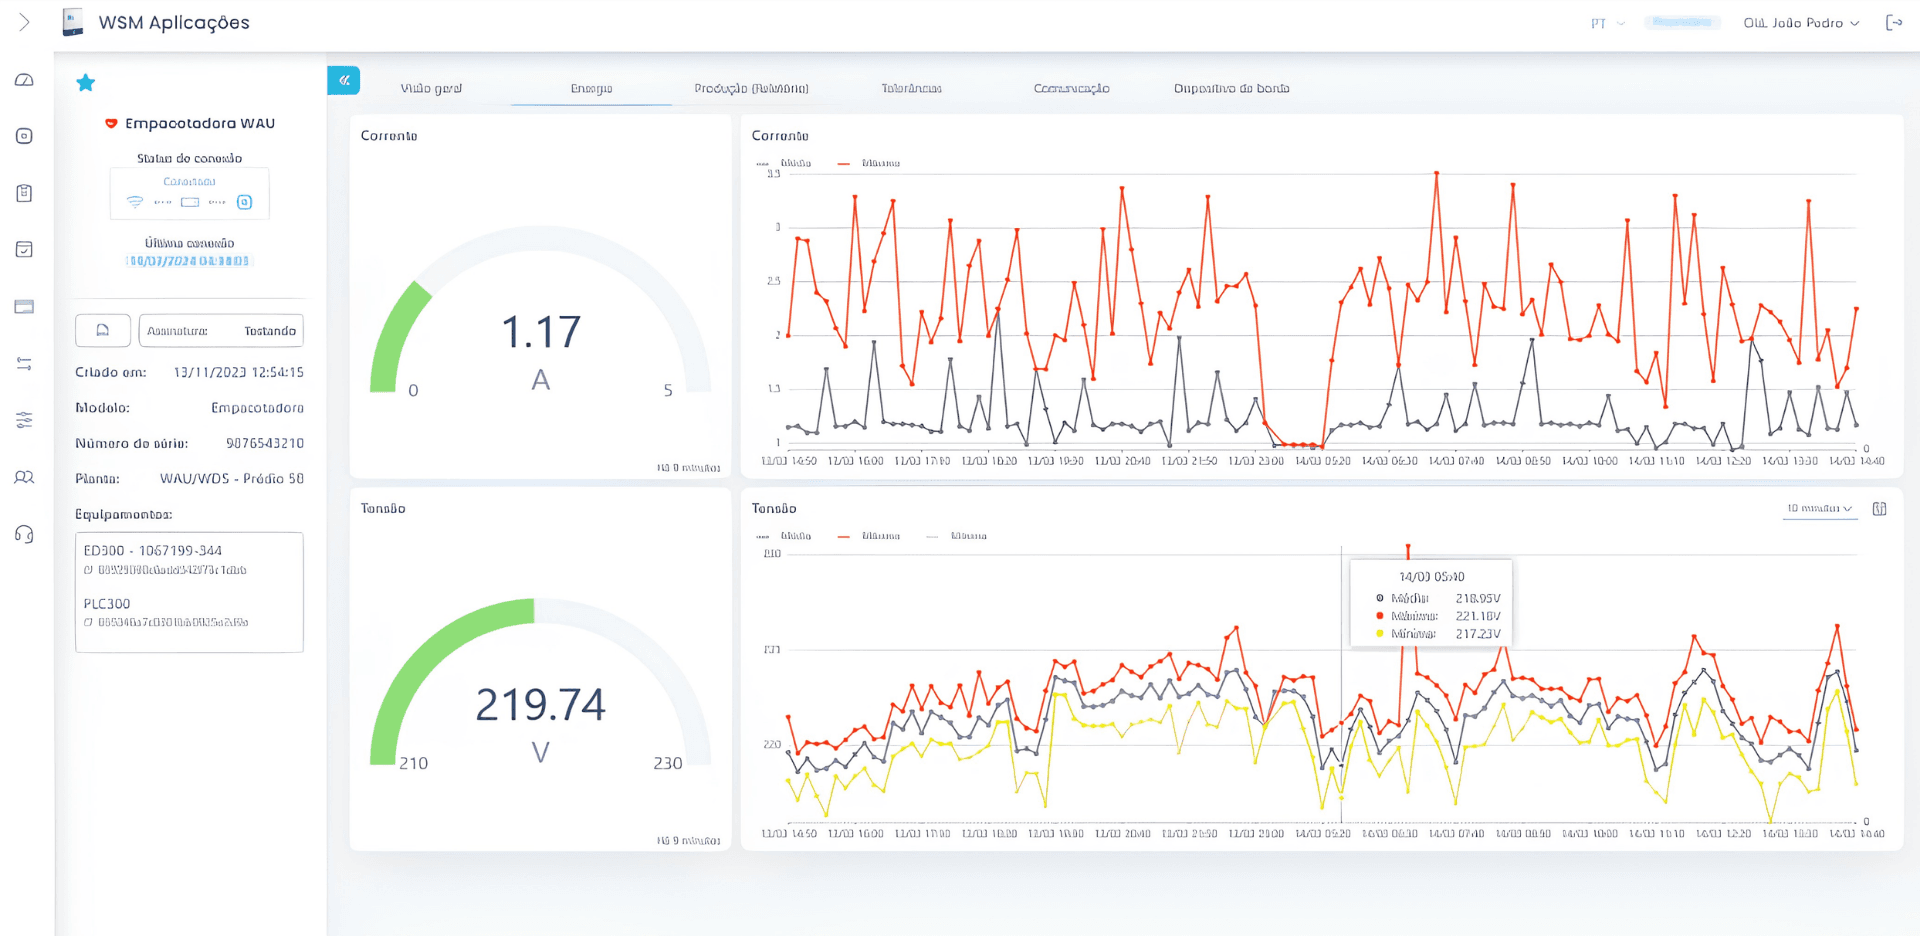Open the sliders settings icon in sidebar
Screen dimensions: 1920x936
tap(25, 420)
